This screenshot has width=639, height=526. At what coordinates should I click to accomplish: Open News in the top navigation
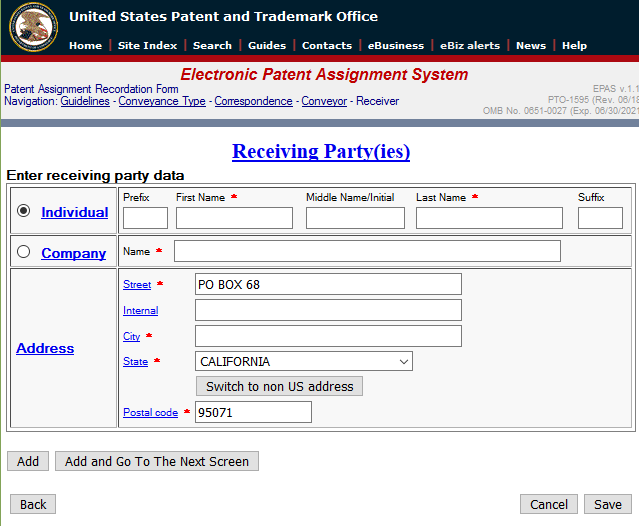pos(531,46)
